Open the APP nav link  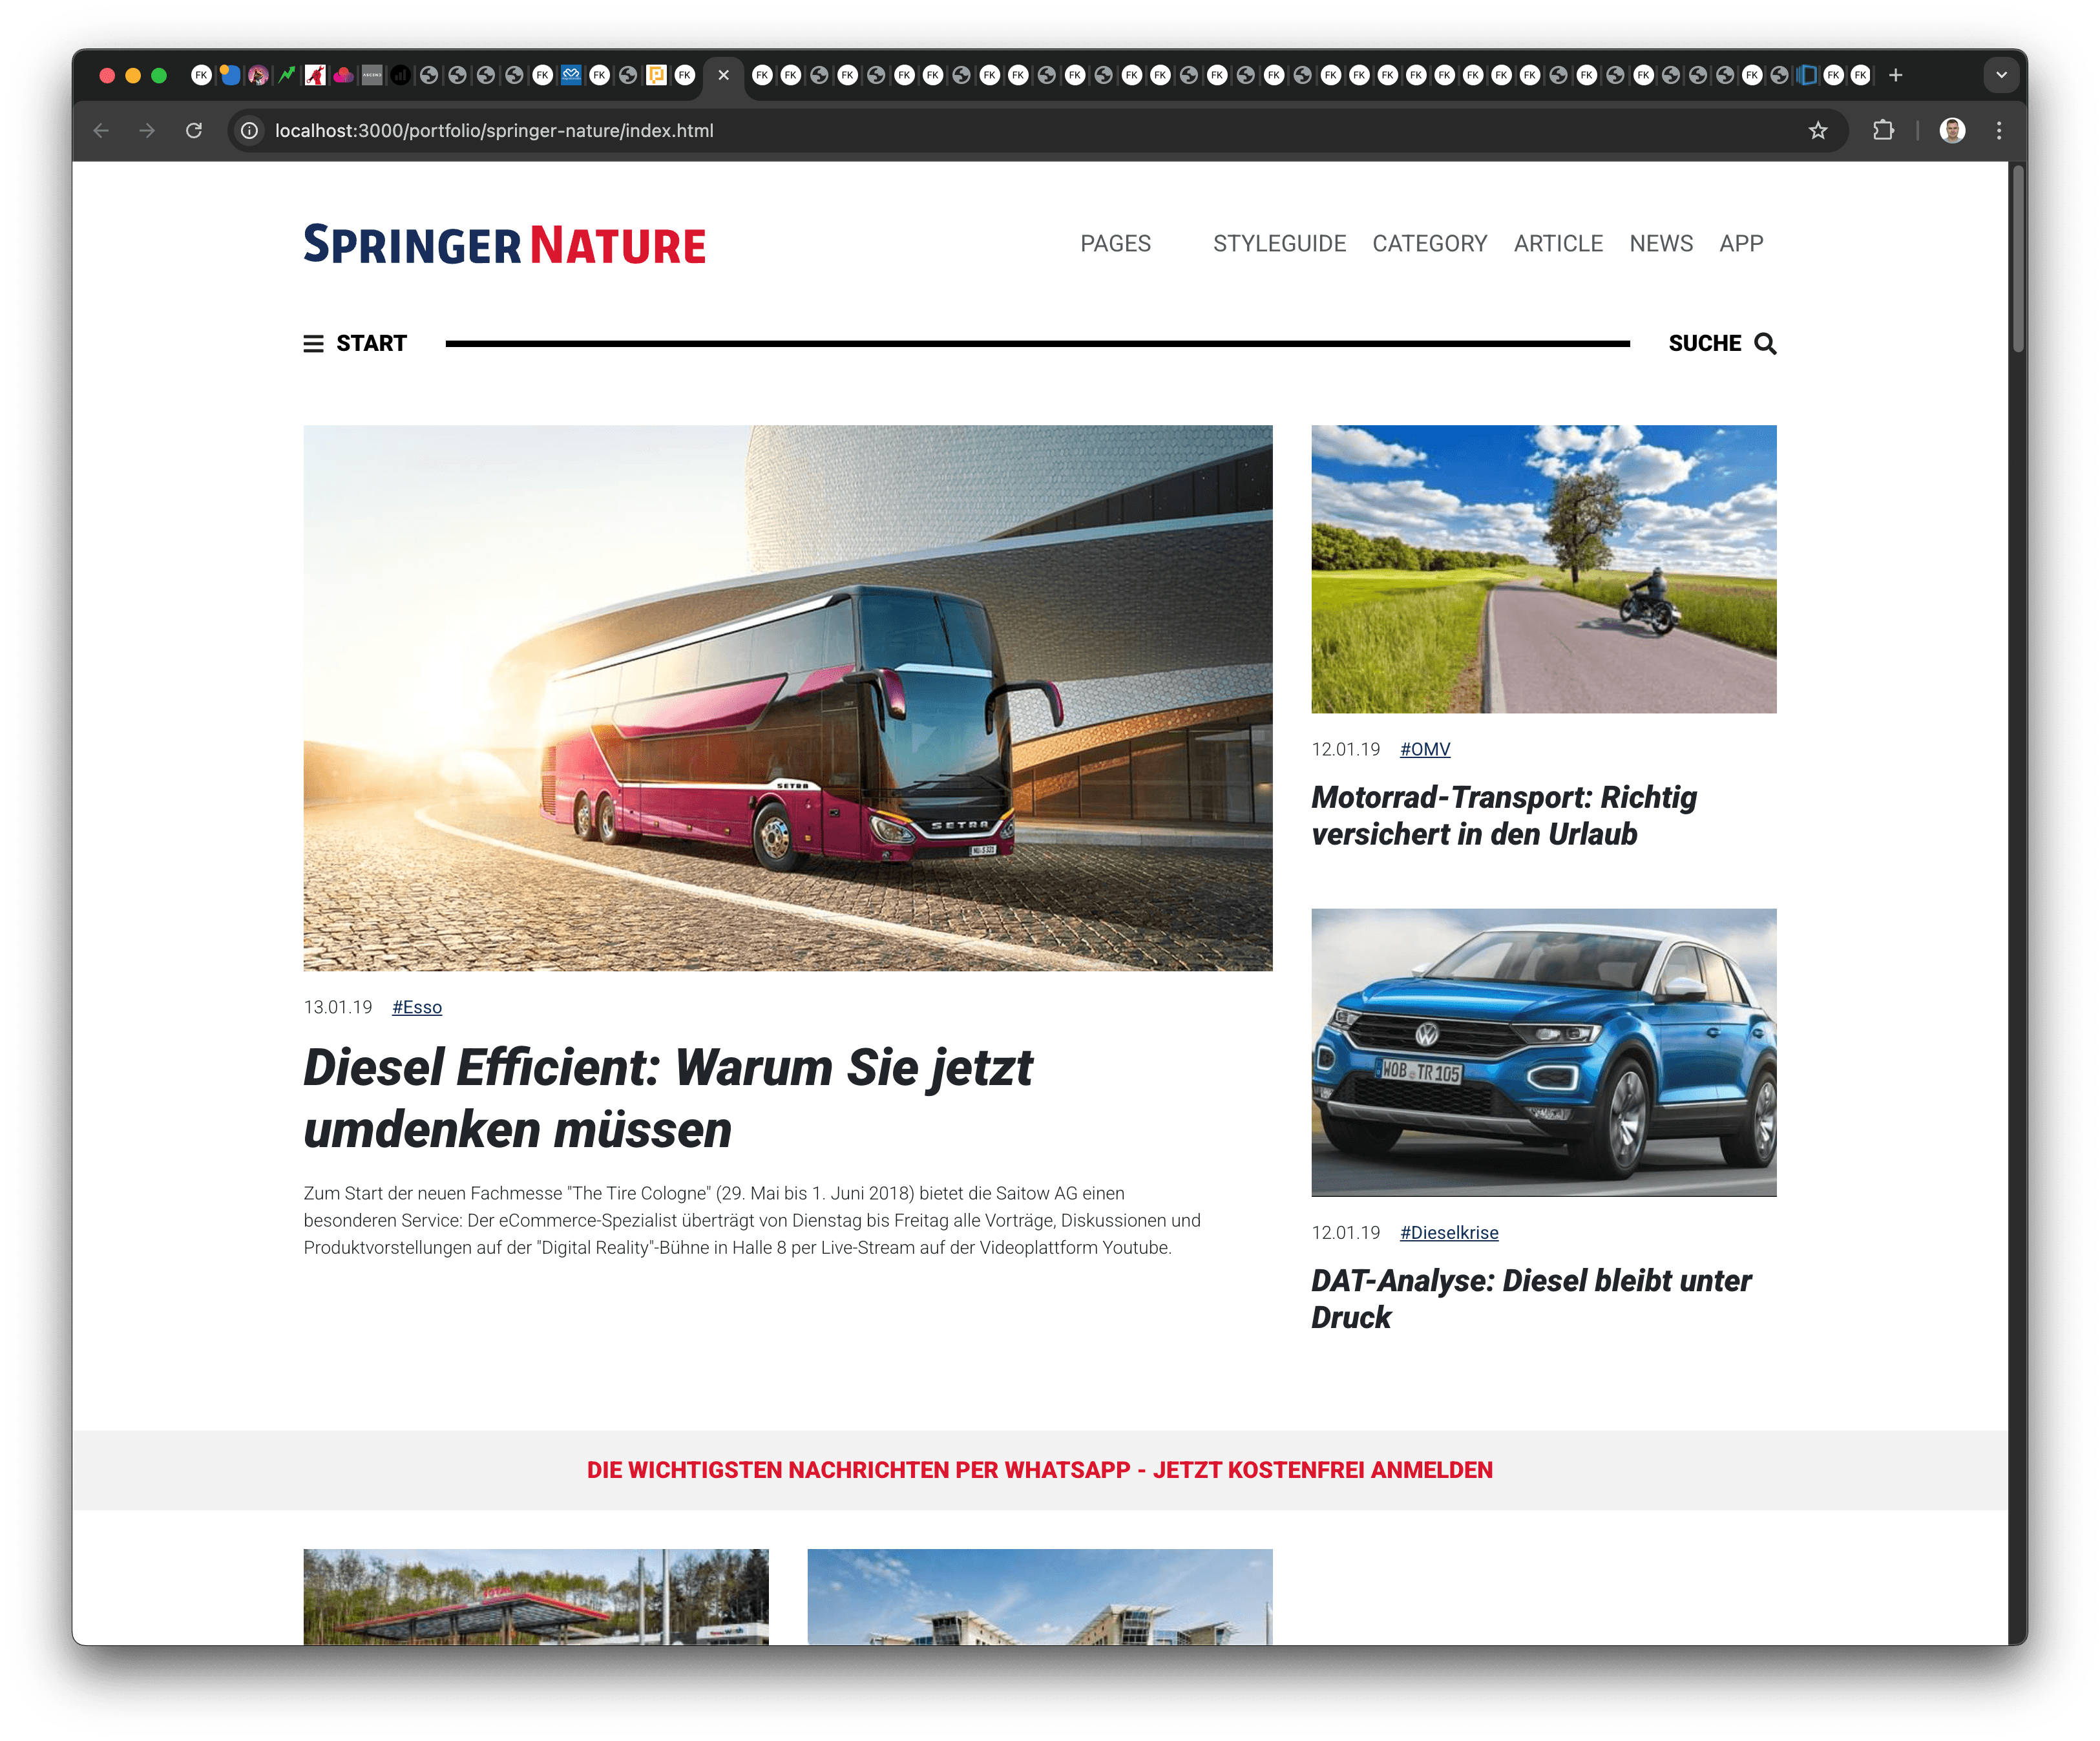(1741, 244)
